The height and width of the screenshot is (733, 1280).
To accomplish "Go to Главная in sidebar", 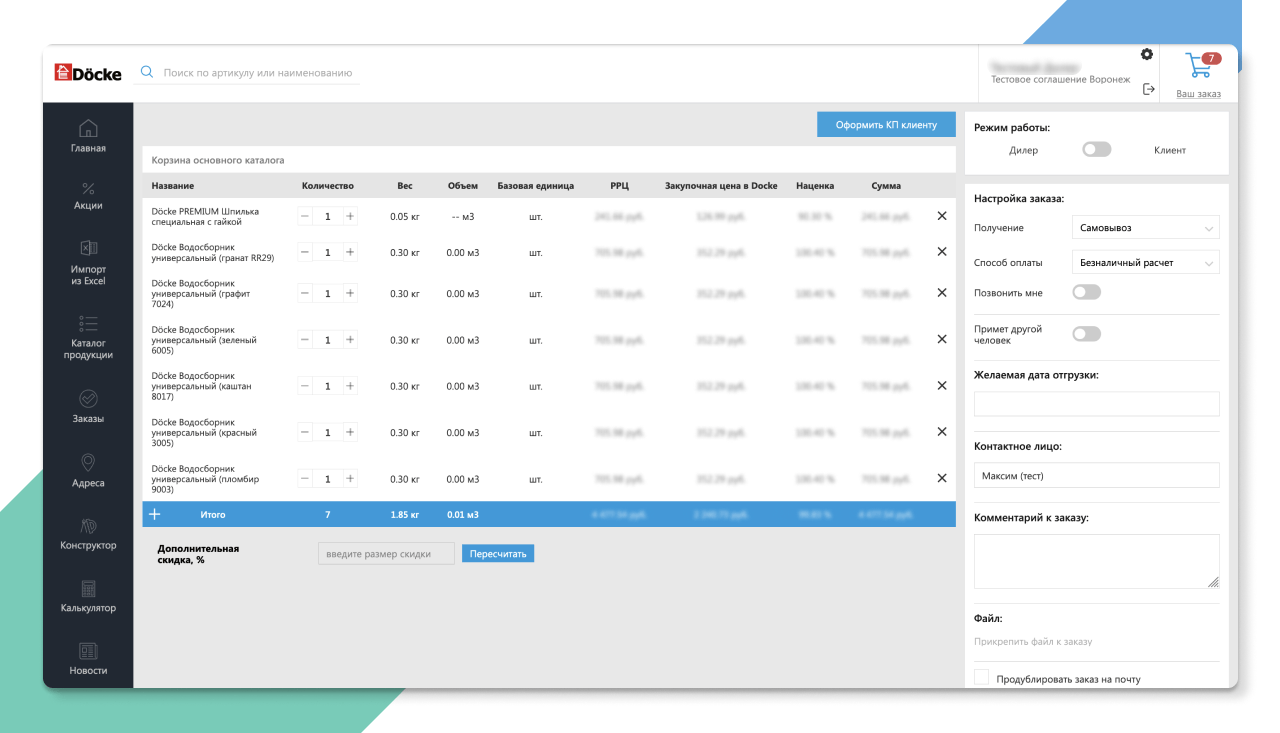I will click(x=88, y=136).
